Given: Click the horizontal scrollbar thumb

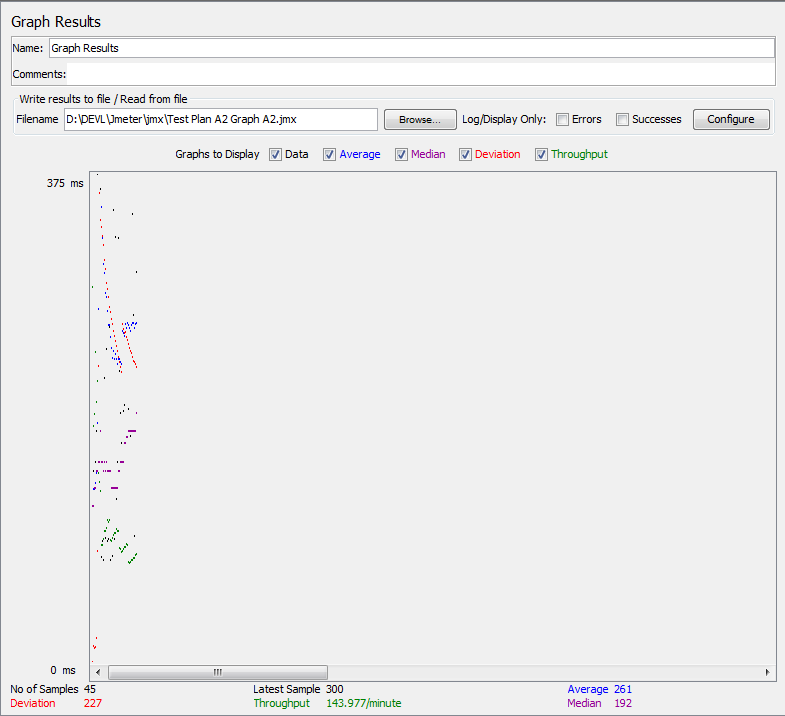Looking at the screenshot, I should (x=217, y=672).
